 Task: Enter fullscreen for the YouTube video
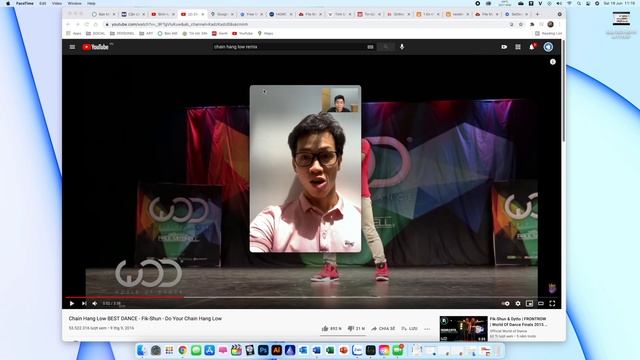552,304
